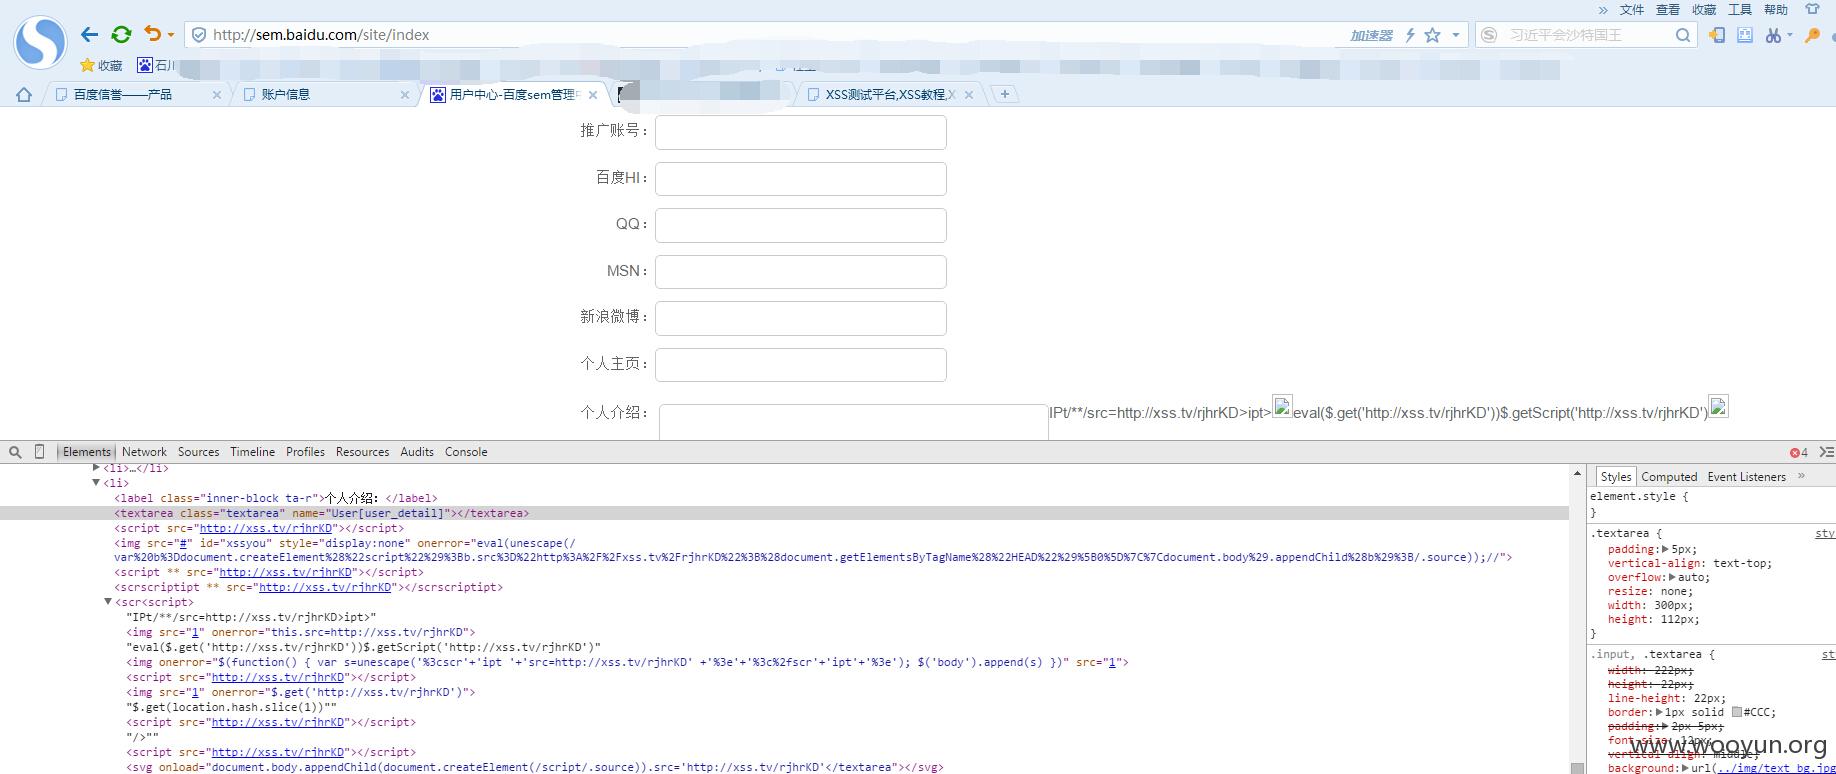
Task: Open the 收藏 menu in the menu bar
Action: 1704,10
